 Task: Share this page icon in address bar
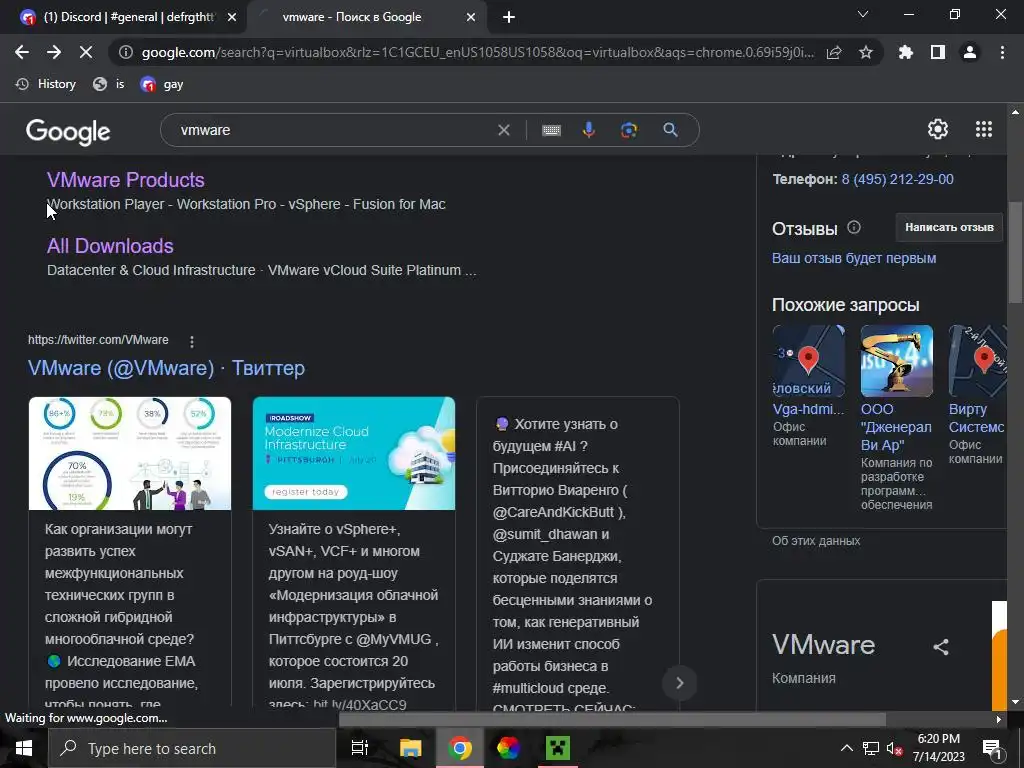click(x=834, y=52)
